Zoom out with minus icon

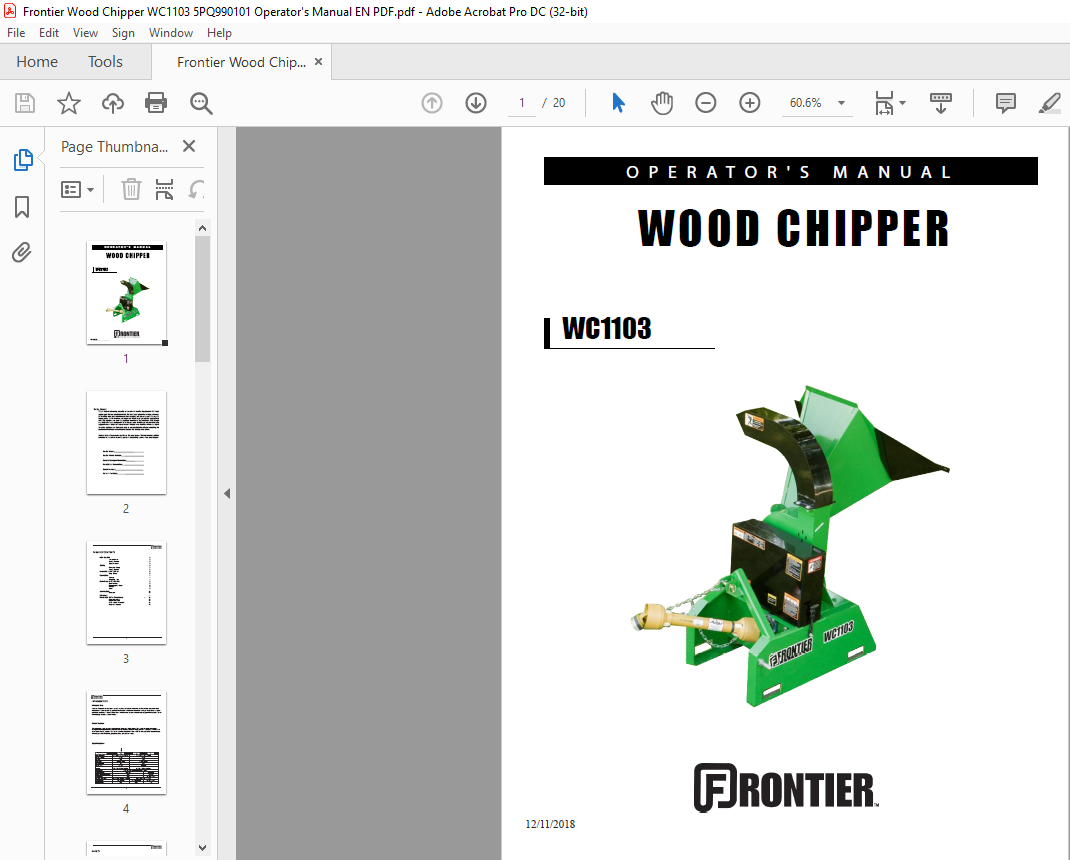[x=706, y=103]
